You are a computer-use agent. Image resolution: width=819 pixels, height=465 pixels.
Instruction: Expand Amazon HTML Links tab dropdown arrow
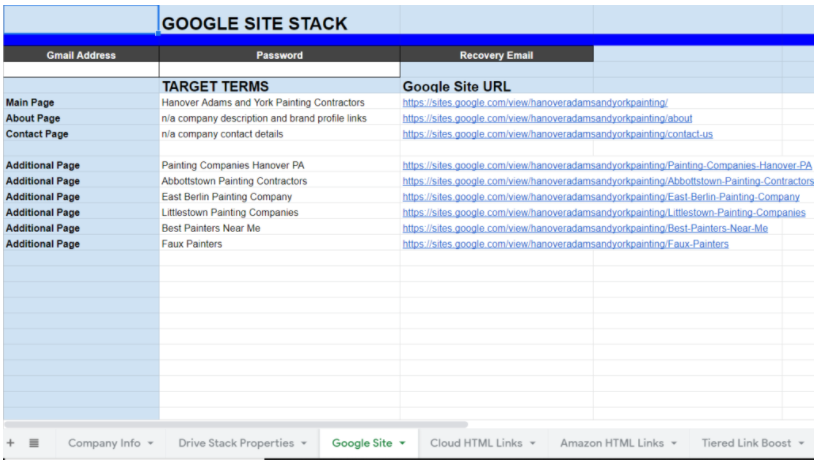pos(674,443)
